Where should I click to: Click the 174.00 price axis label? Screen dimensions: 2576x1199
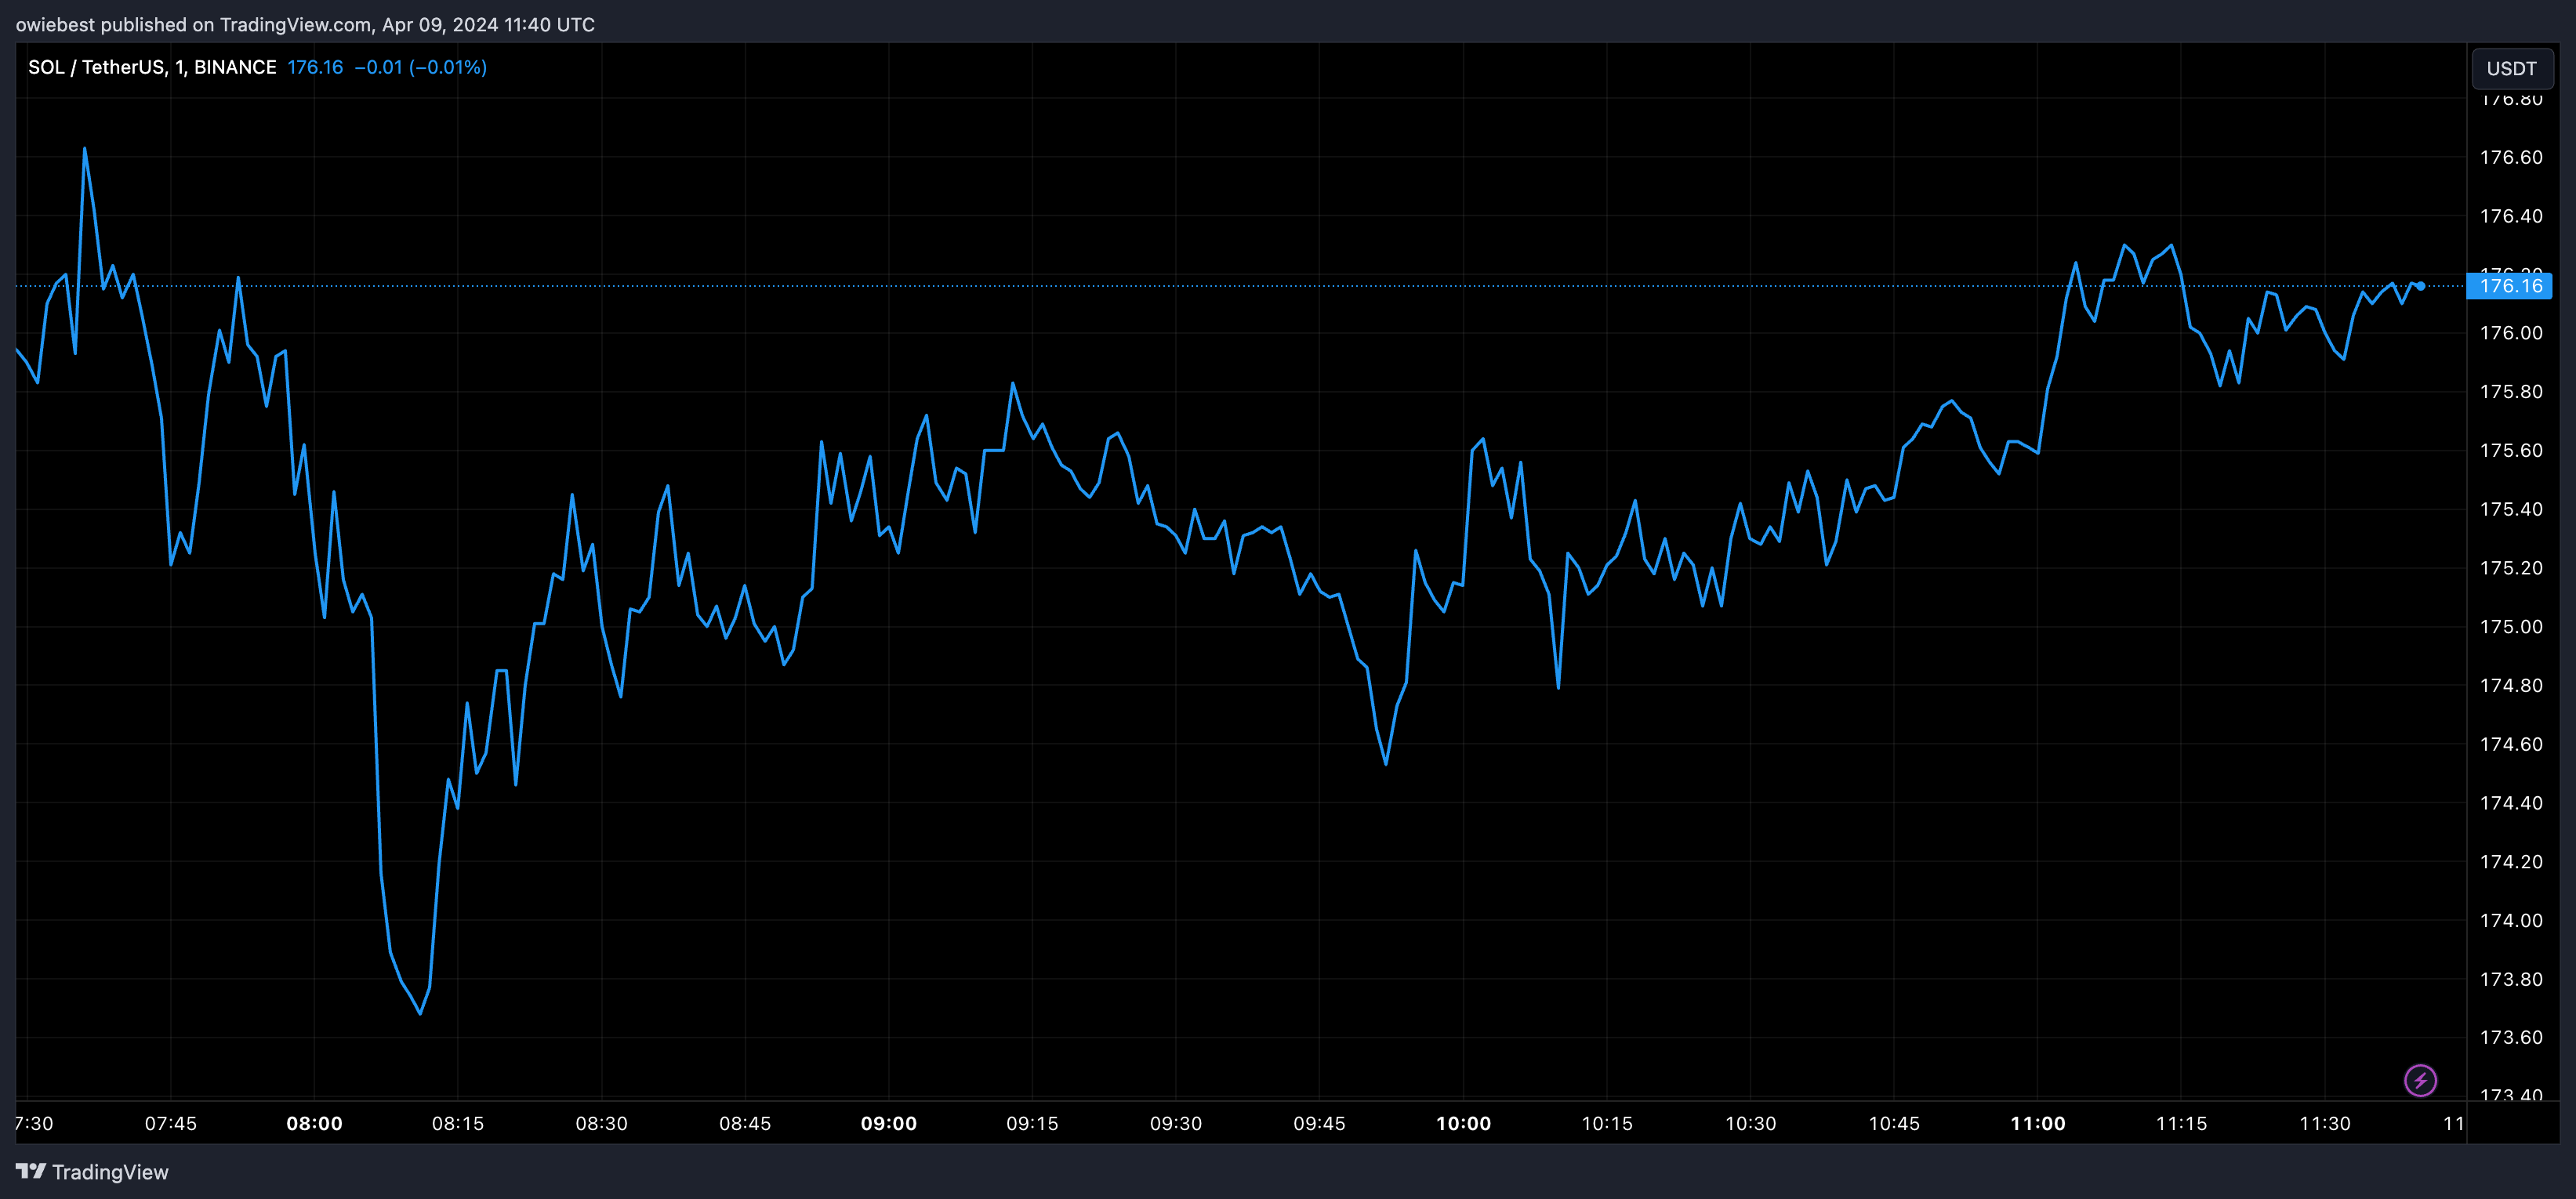tap(2511, 921)
